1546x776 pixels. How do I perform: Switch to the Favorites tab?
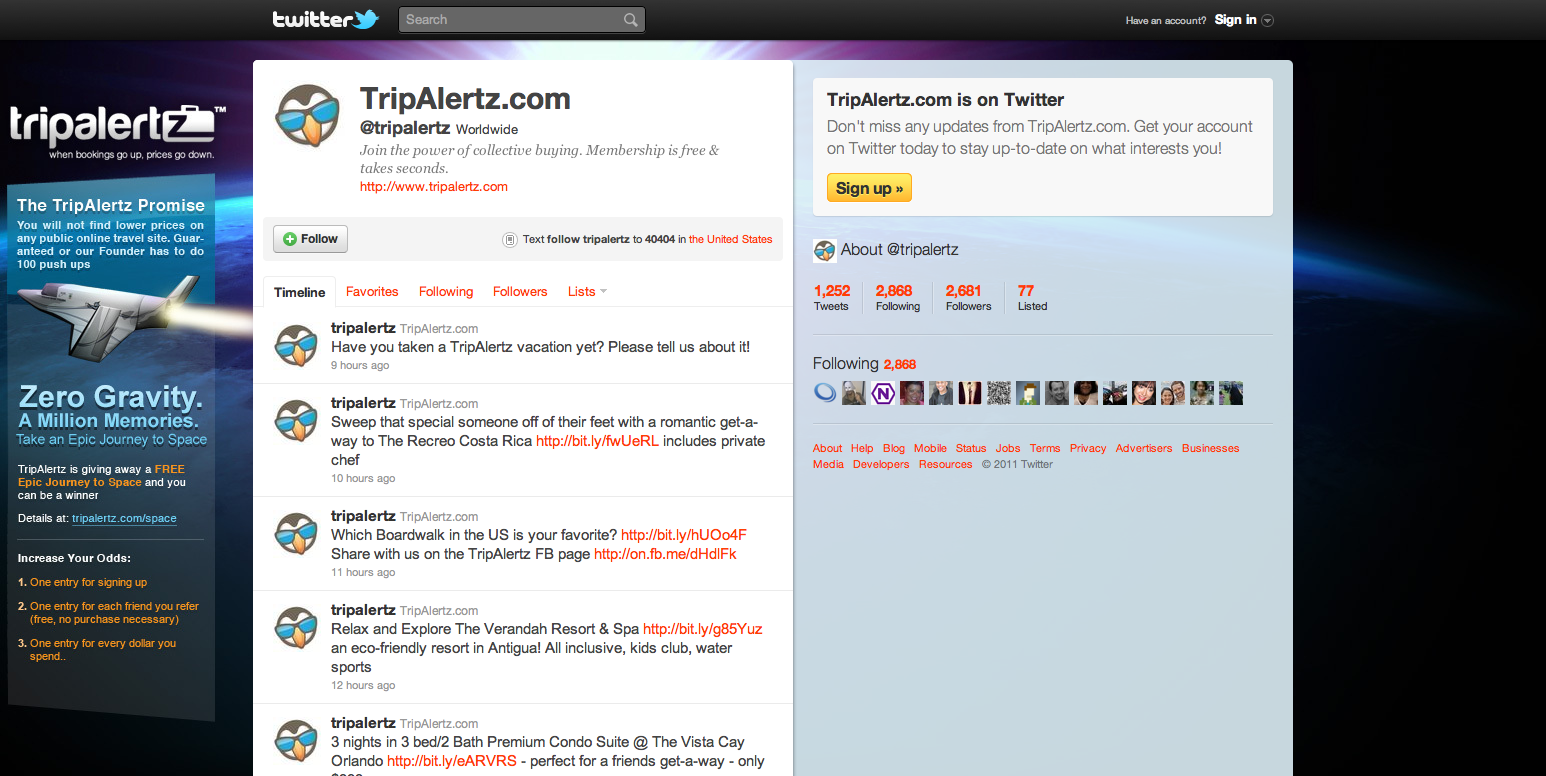coord(372,292)
